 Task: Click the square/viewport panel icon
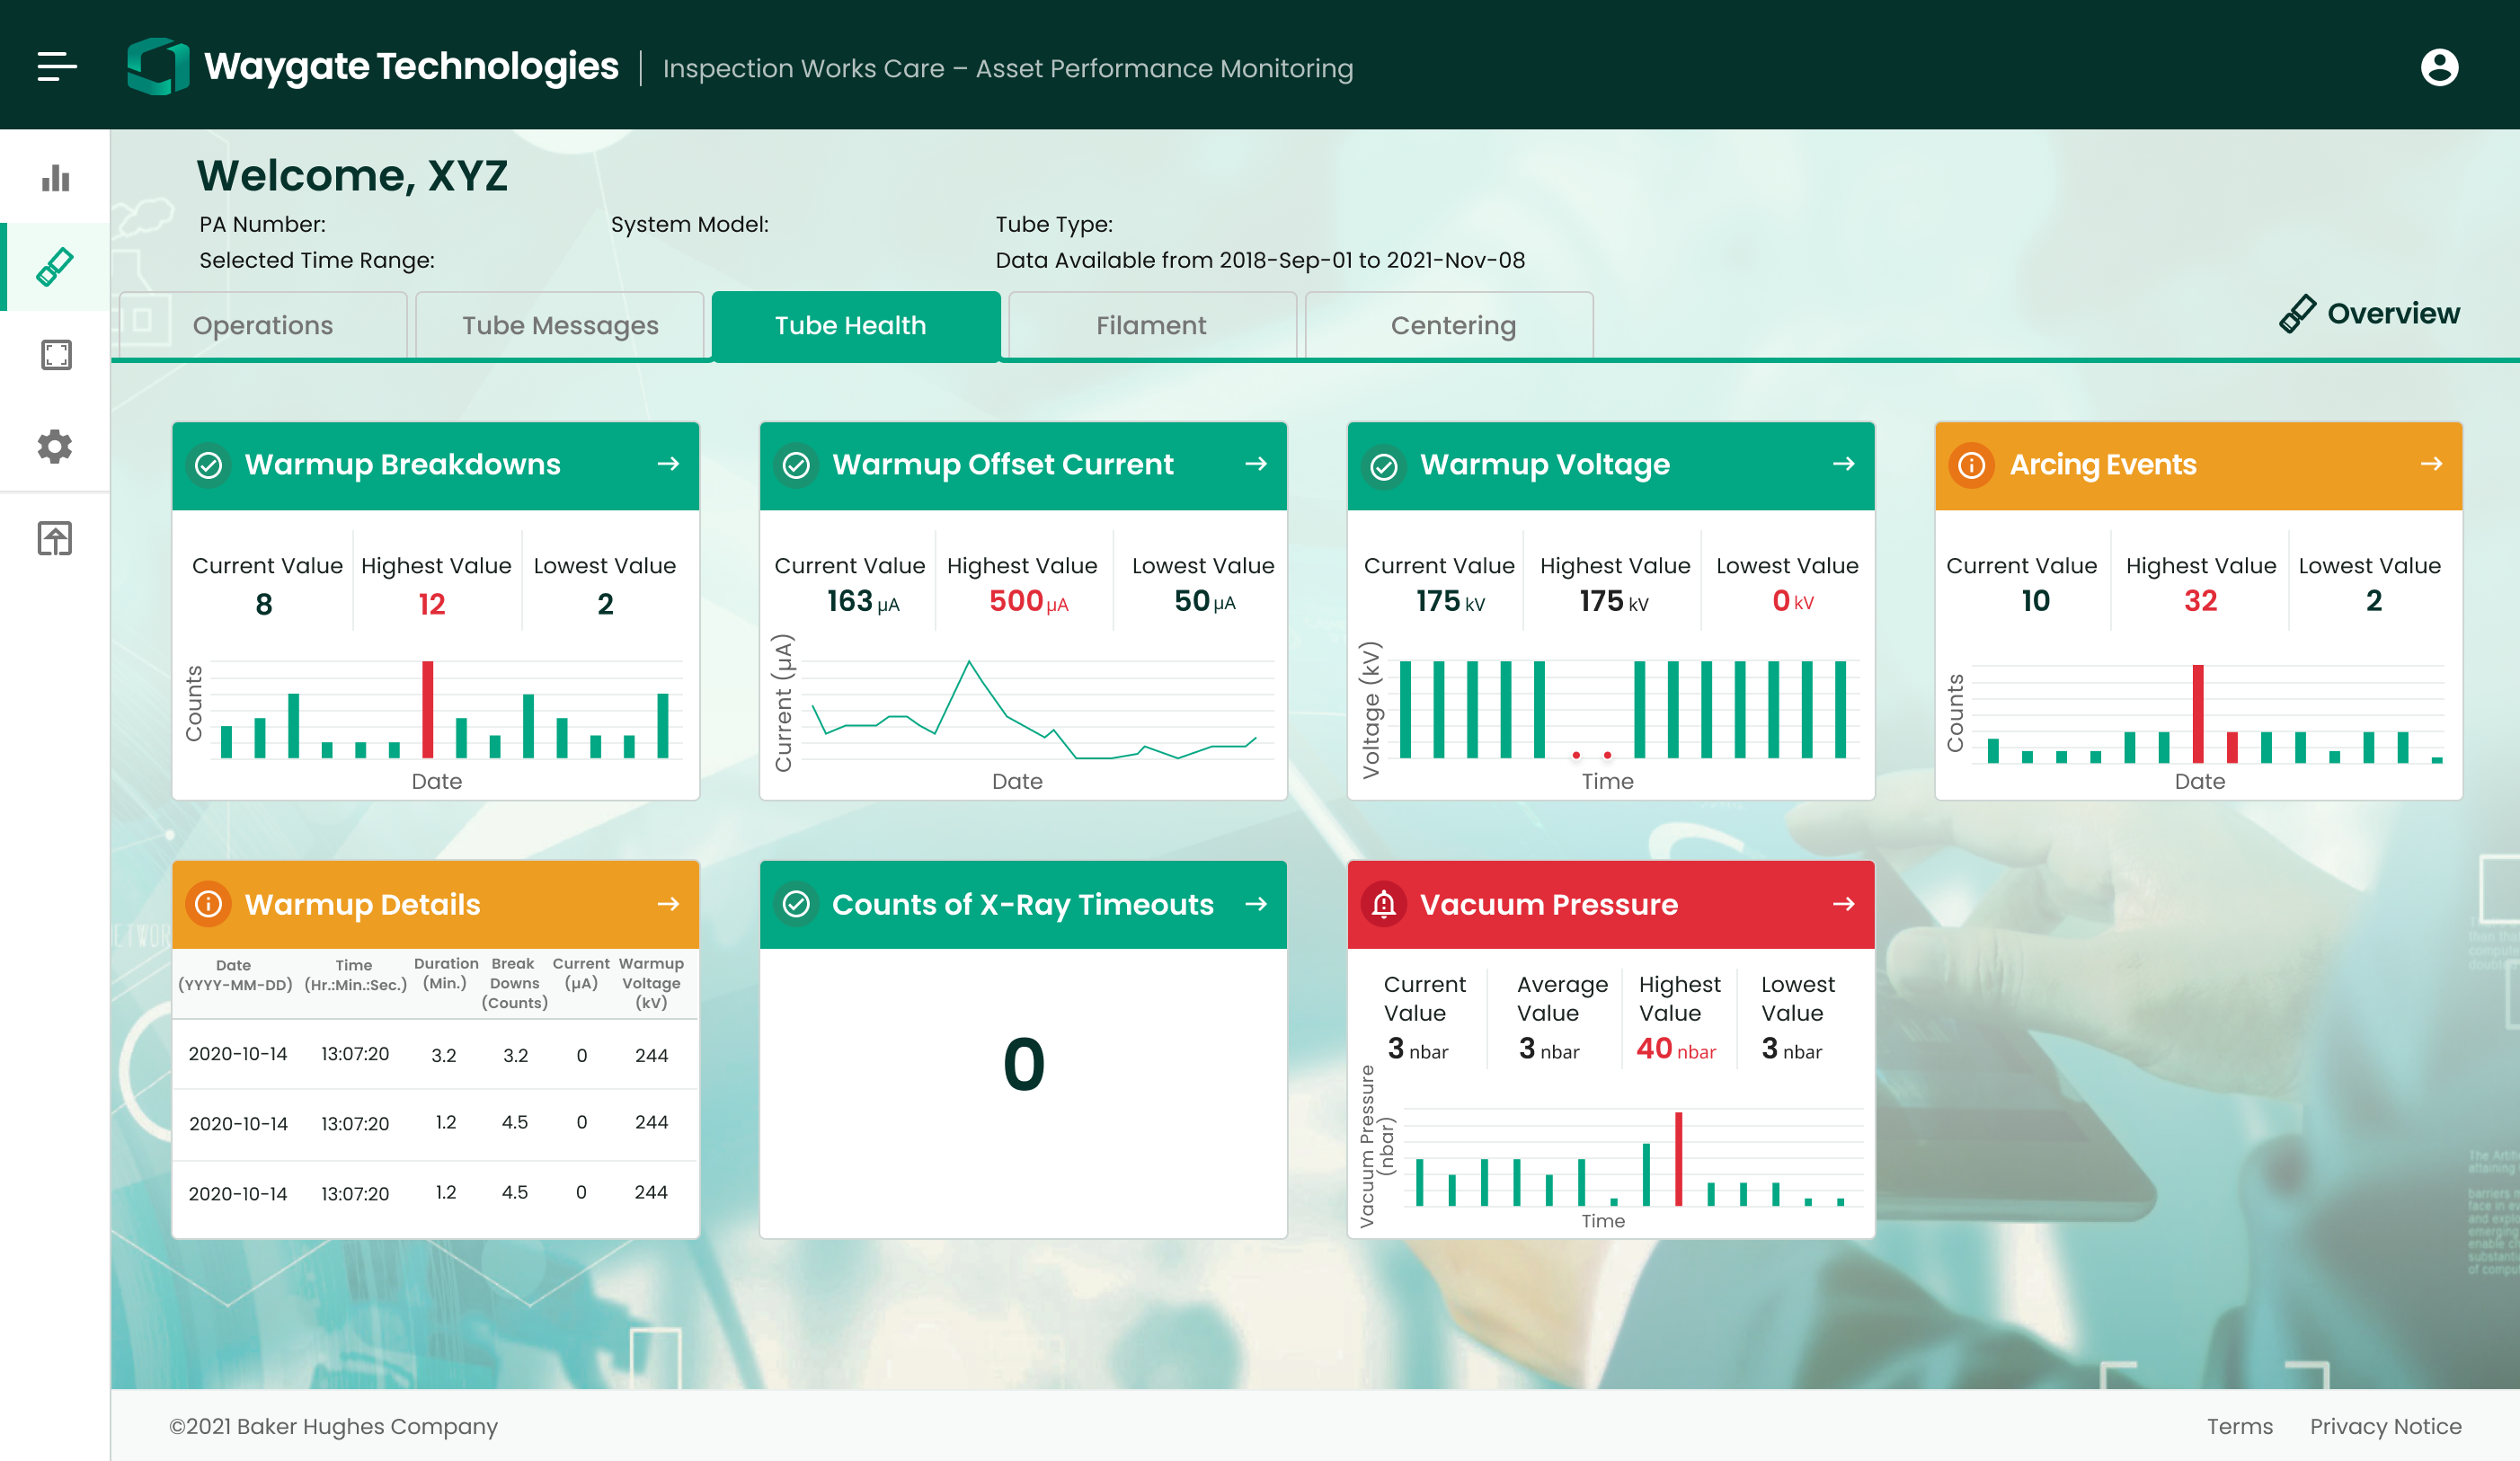(54, 355)
